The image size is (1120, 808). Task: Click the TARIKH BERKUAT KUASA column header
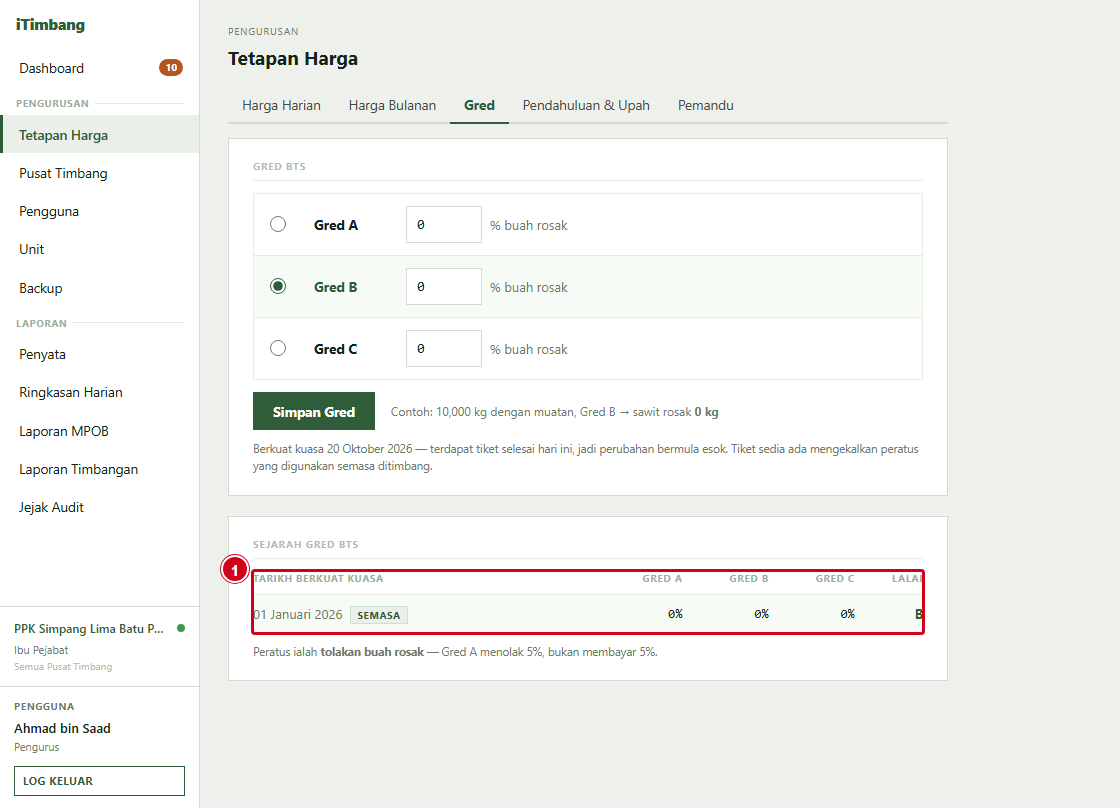[319, 579]
